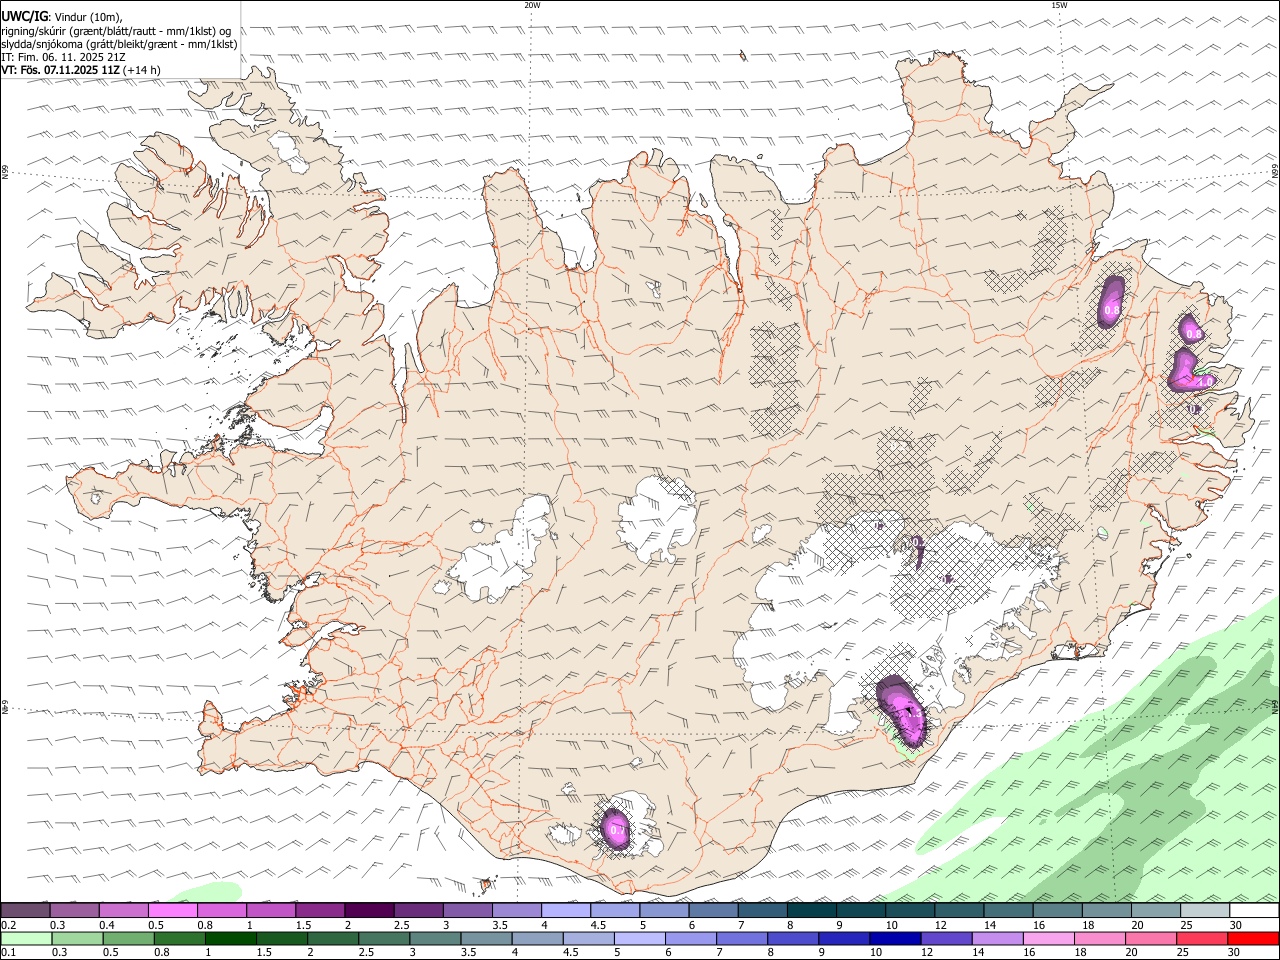Click the top-row legend value 4.5 label
Viewport: 1280px width, 960px height.
598,925
